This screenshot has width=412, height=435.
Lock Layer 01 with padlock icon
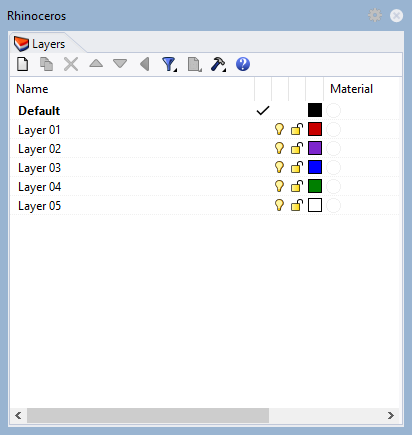297,129
